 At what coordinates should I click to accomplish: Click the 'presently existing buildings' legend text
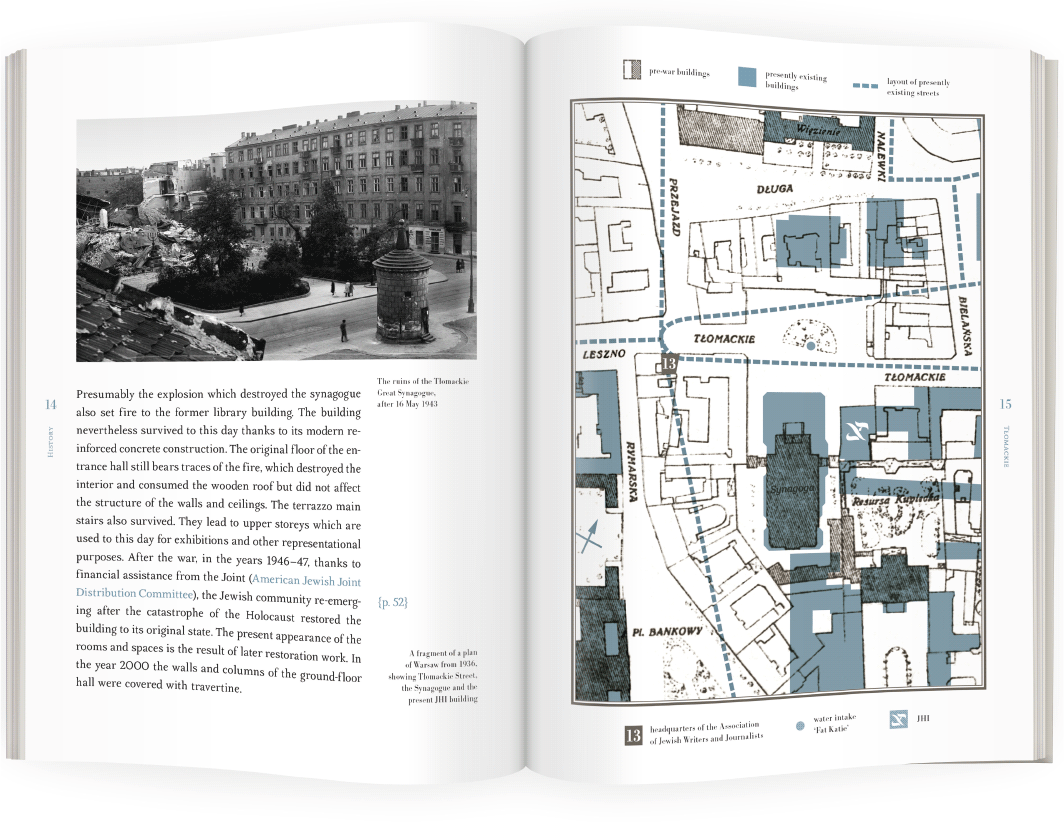[x=796, y=80]
